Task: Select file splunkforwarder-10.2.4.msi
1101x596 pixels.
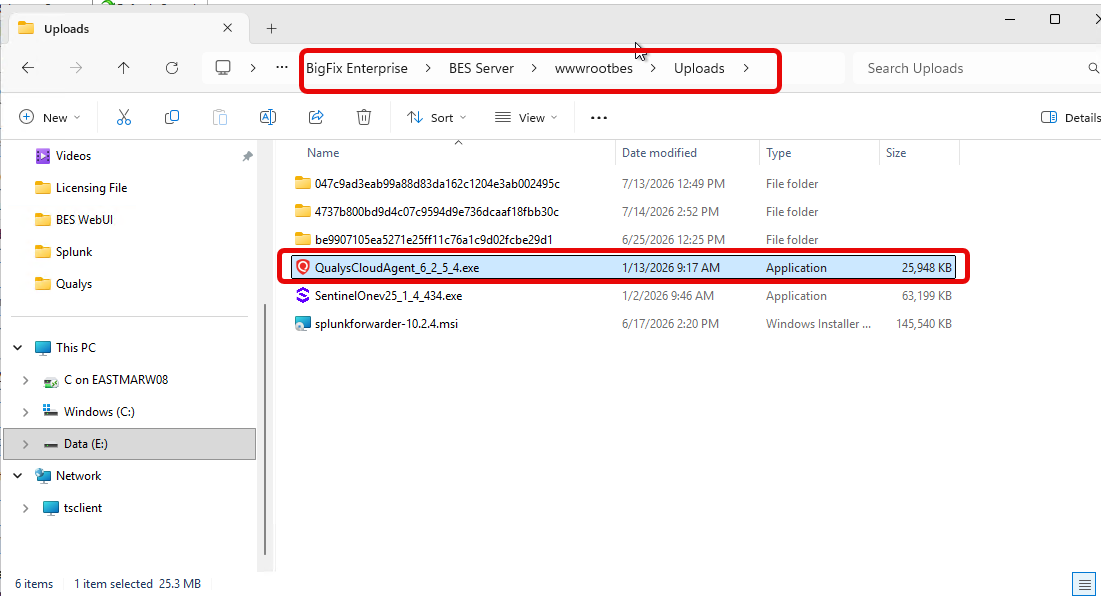Action: tap(386, 324)
